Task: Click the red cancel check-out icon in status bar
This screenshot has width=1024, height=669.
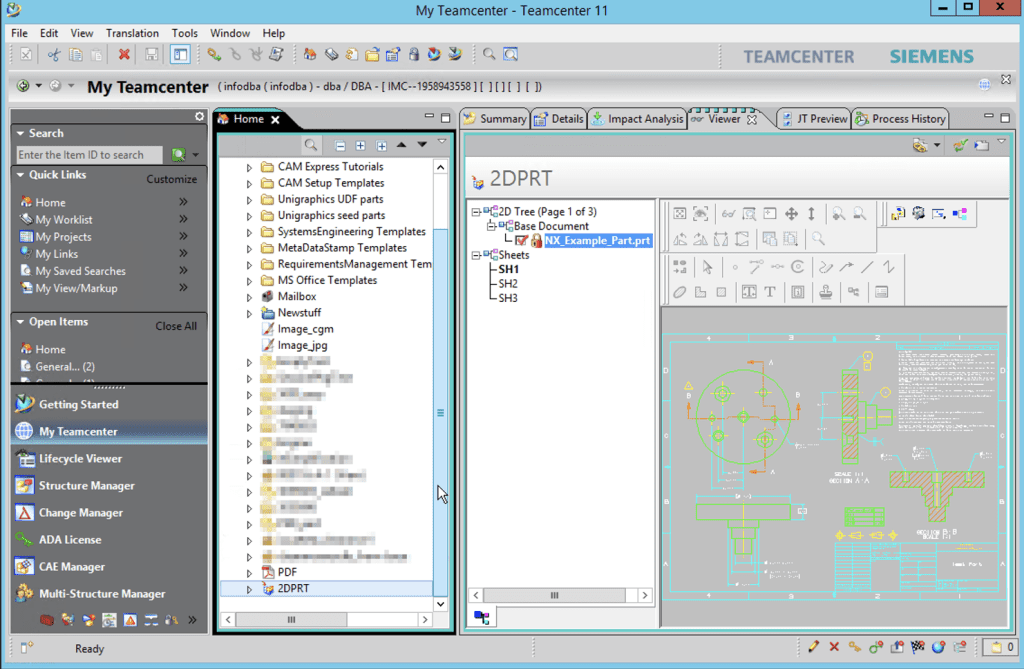Action: coord(834,647)
